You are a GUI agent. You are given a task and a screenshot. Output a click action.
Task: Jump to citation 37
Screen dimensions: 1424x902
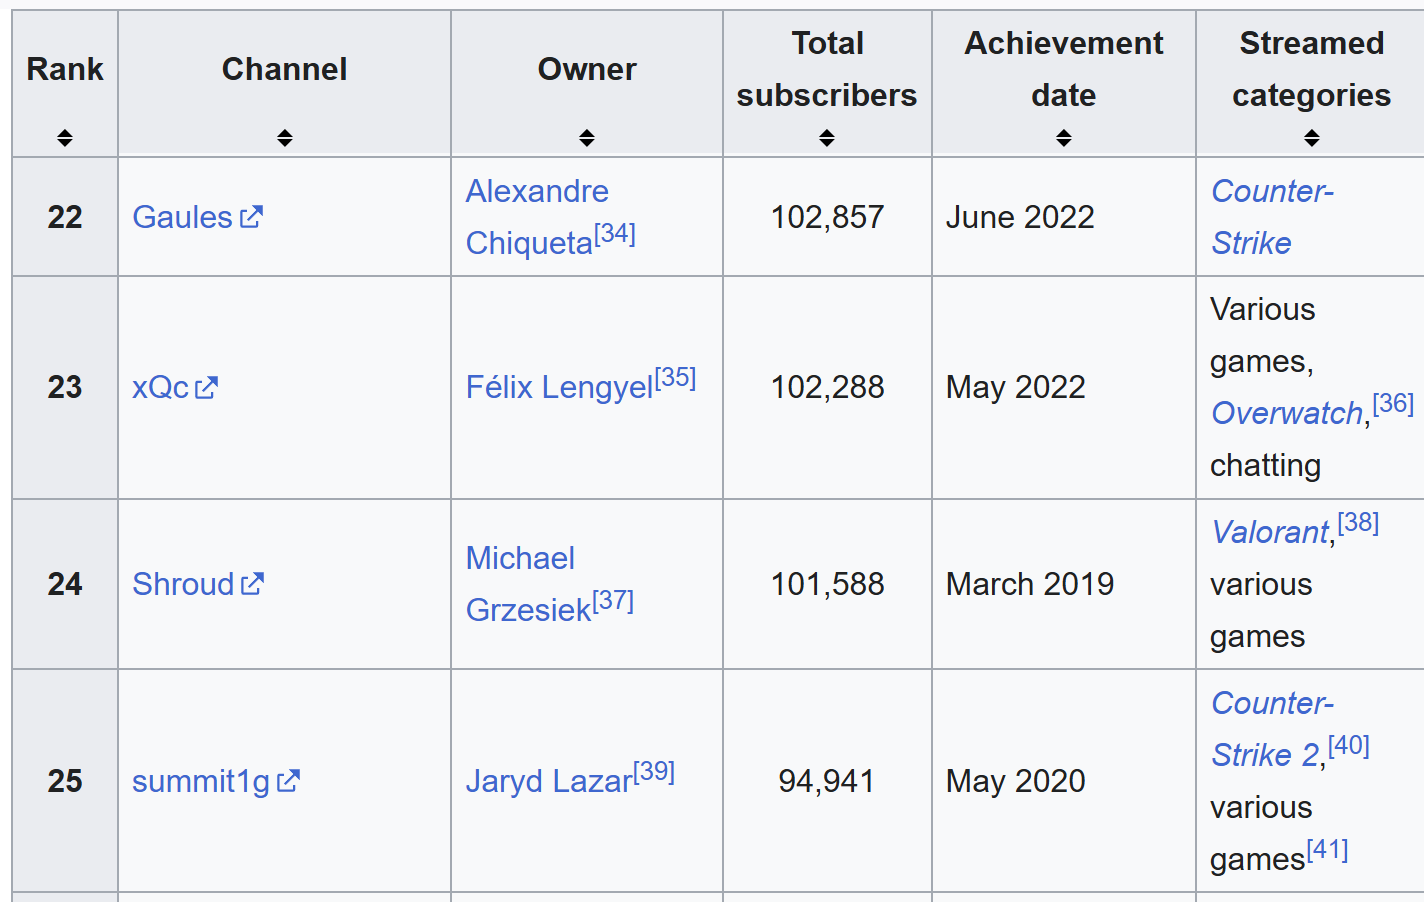pyautogui.click(x=613, y=601)
